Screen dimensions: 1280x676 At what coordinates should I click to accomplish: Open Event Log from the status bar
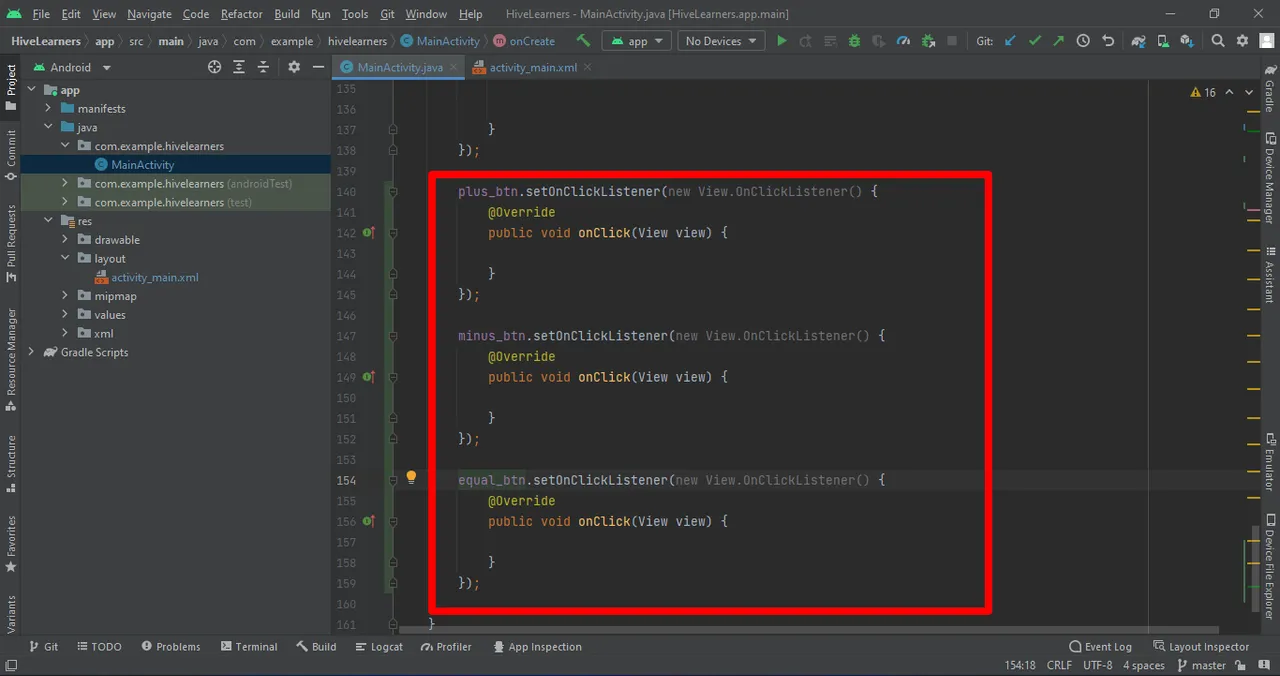pyautogui.click(x=1100, y=647)
